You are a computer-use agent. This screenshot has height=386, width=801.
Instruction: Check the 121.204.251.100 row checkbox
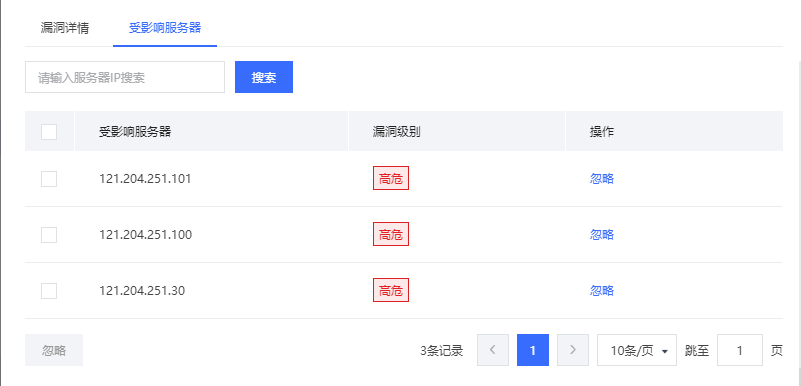[49, 235]
